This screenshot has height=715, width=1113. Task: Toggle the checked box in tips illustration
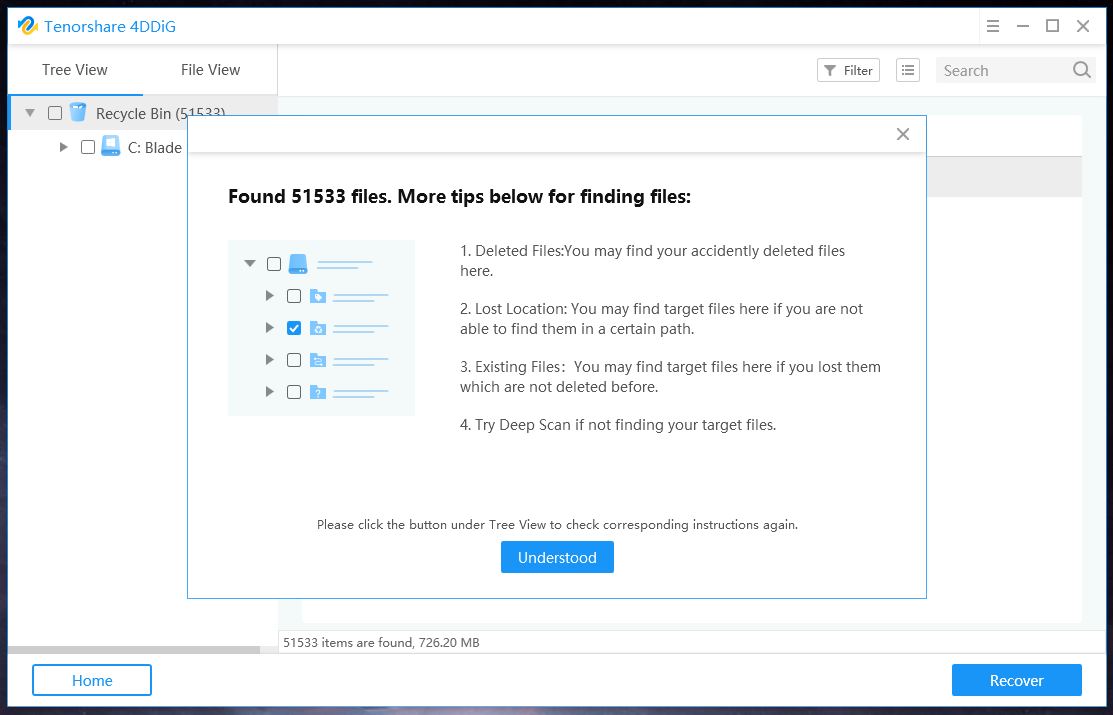(294, 328)
